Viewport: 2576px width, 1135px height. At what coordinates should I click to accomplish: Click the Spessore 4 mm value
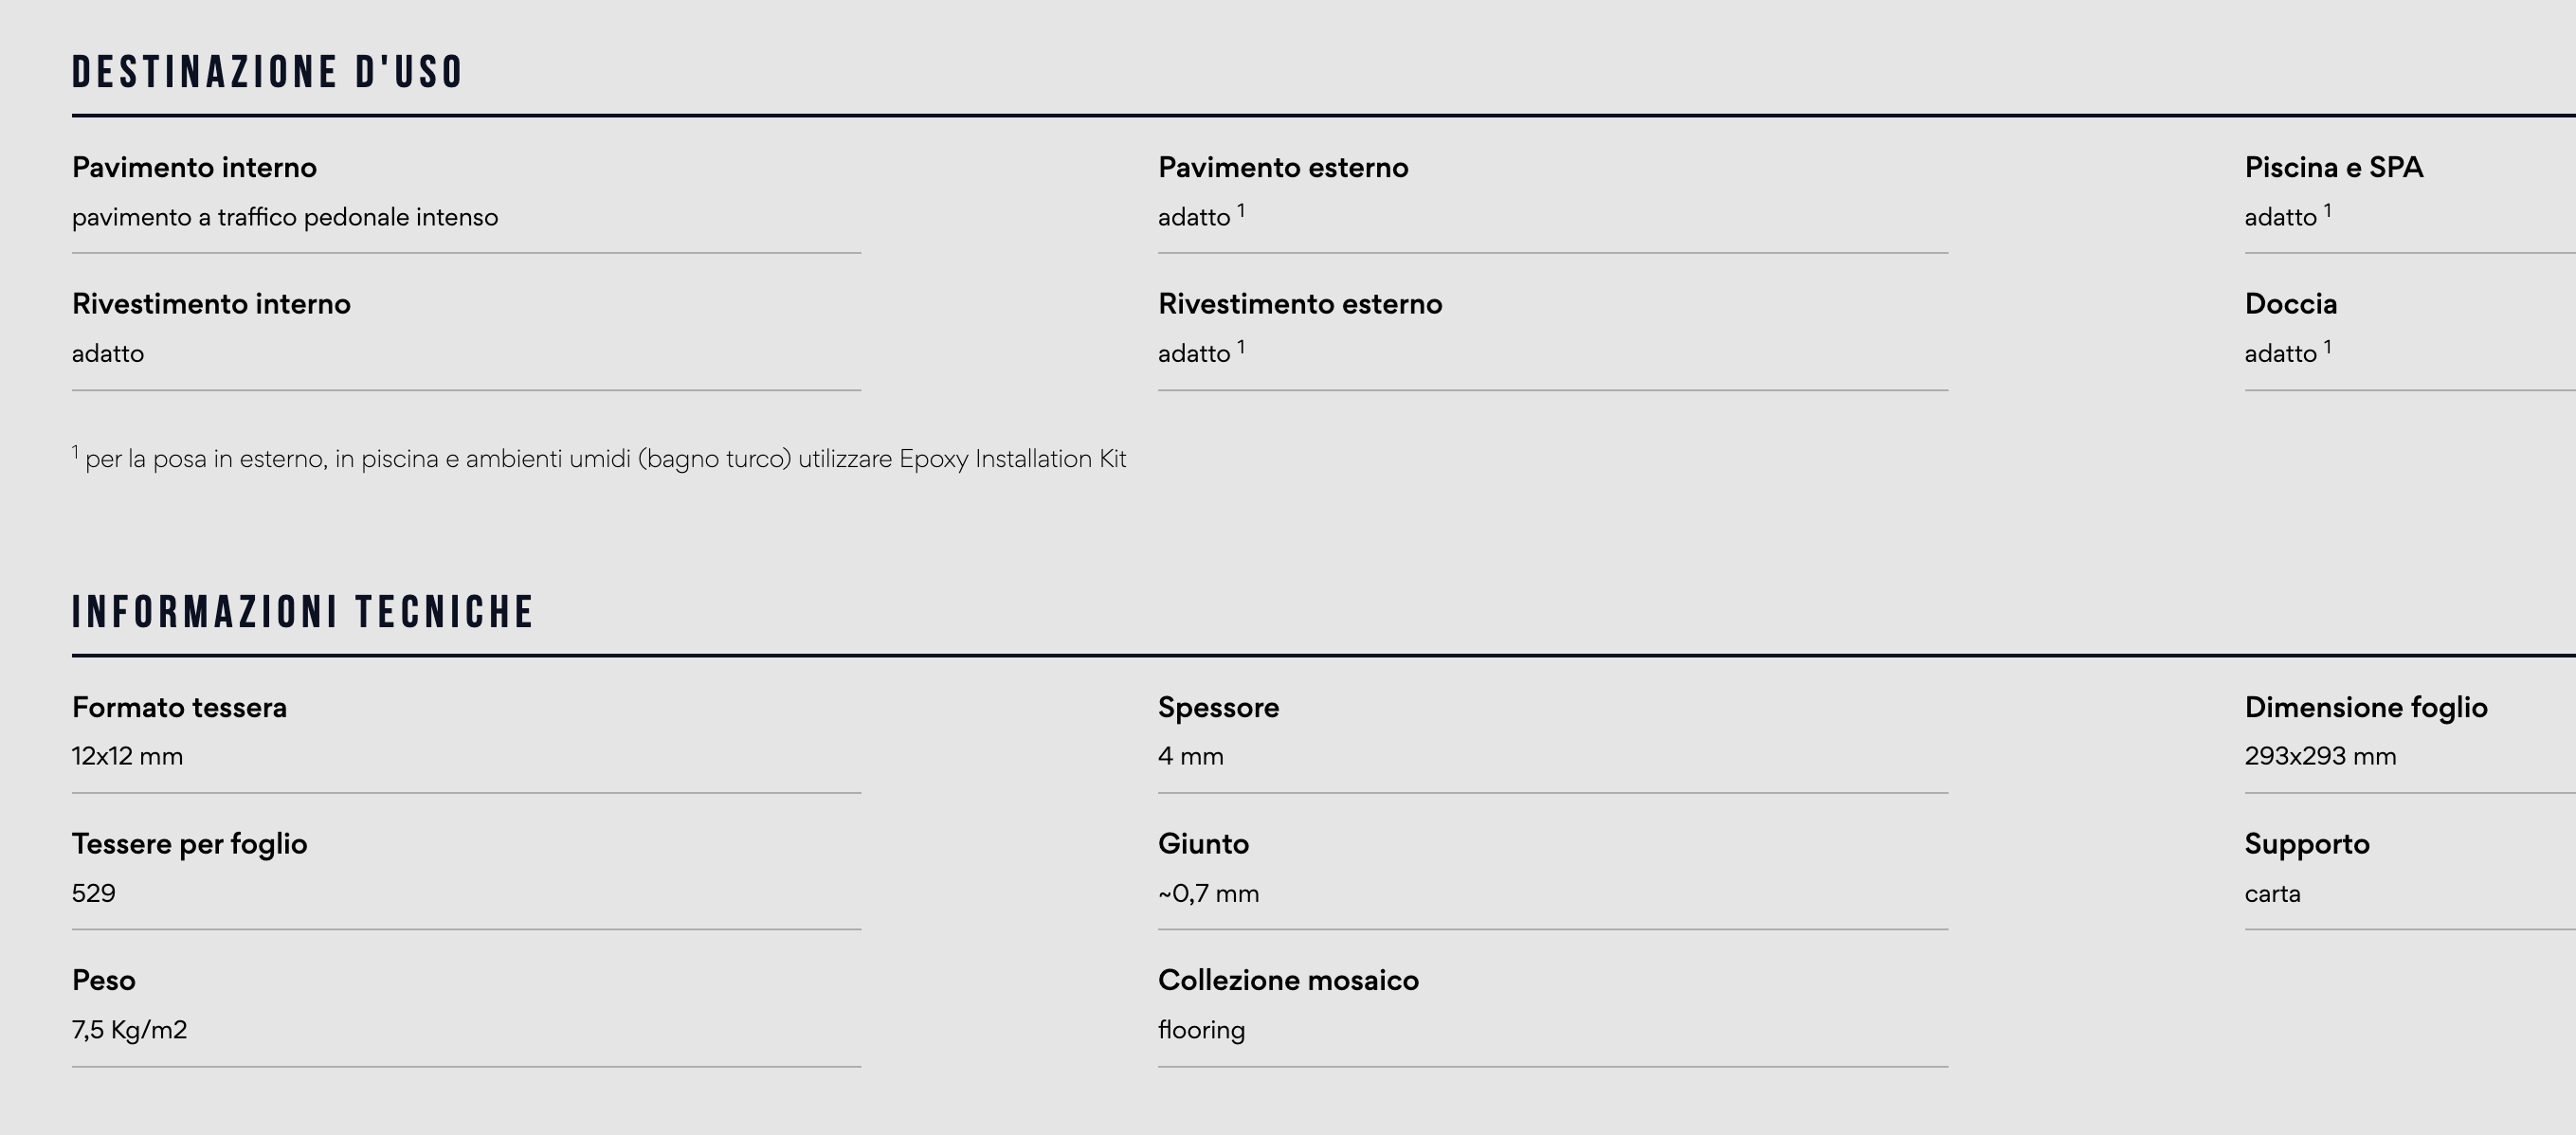click(1191, 756)
